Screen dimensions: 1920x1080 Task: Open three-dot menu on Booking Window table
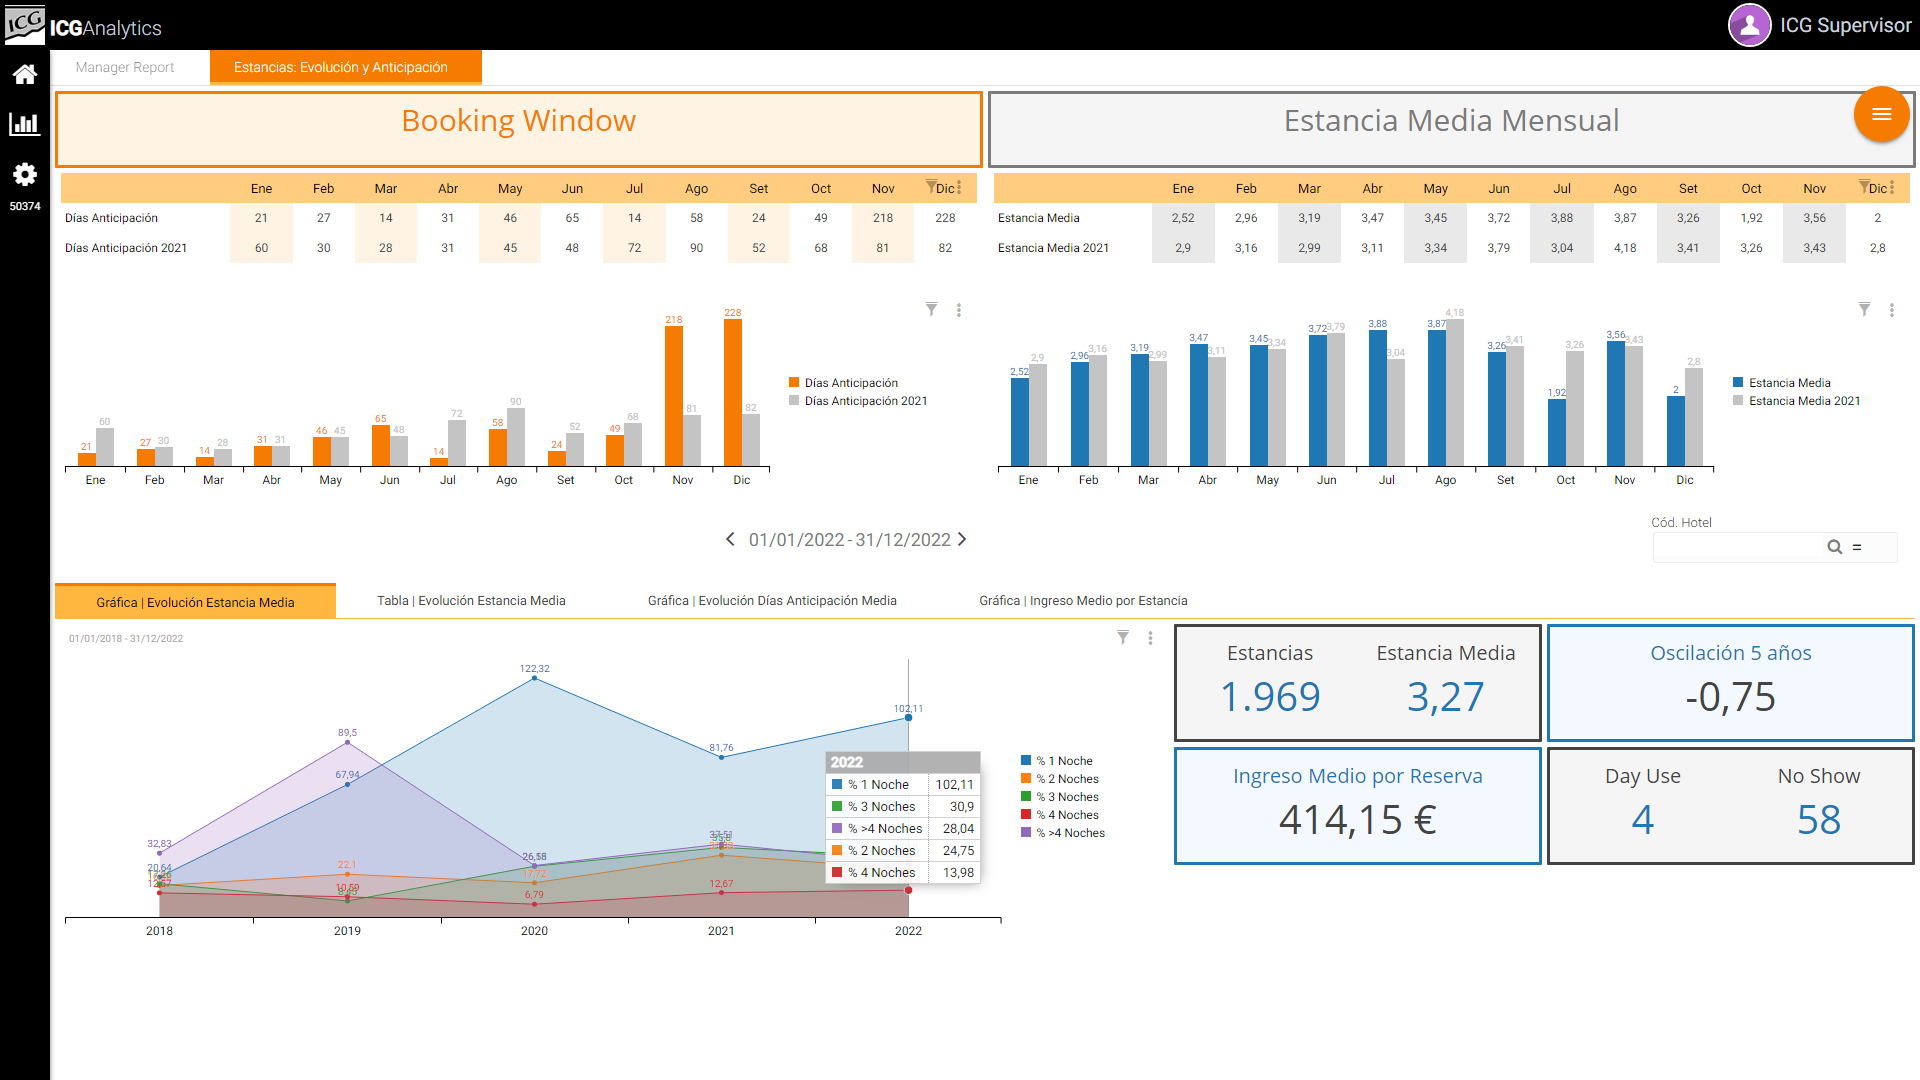959,187
